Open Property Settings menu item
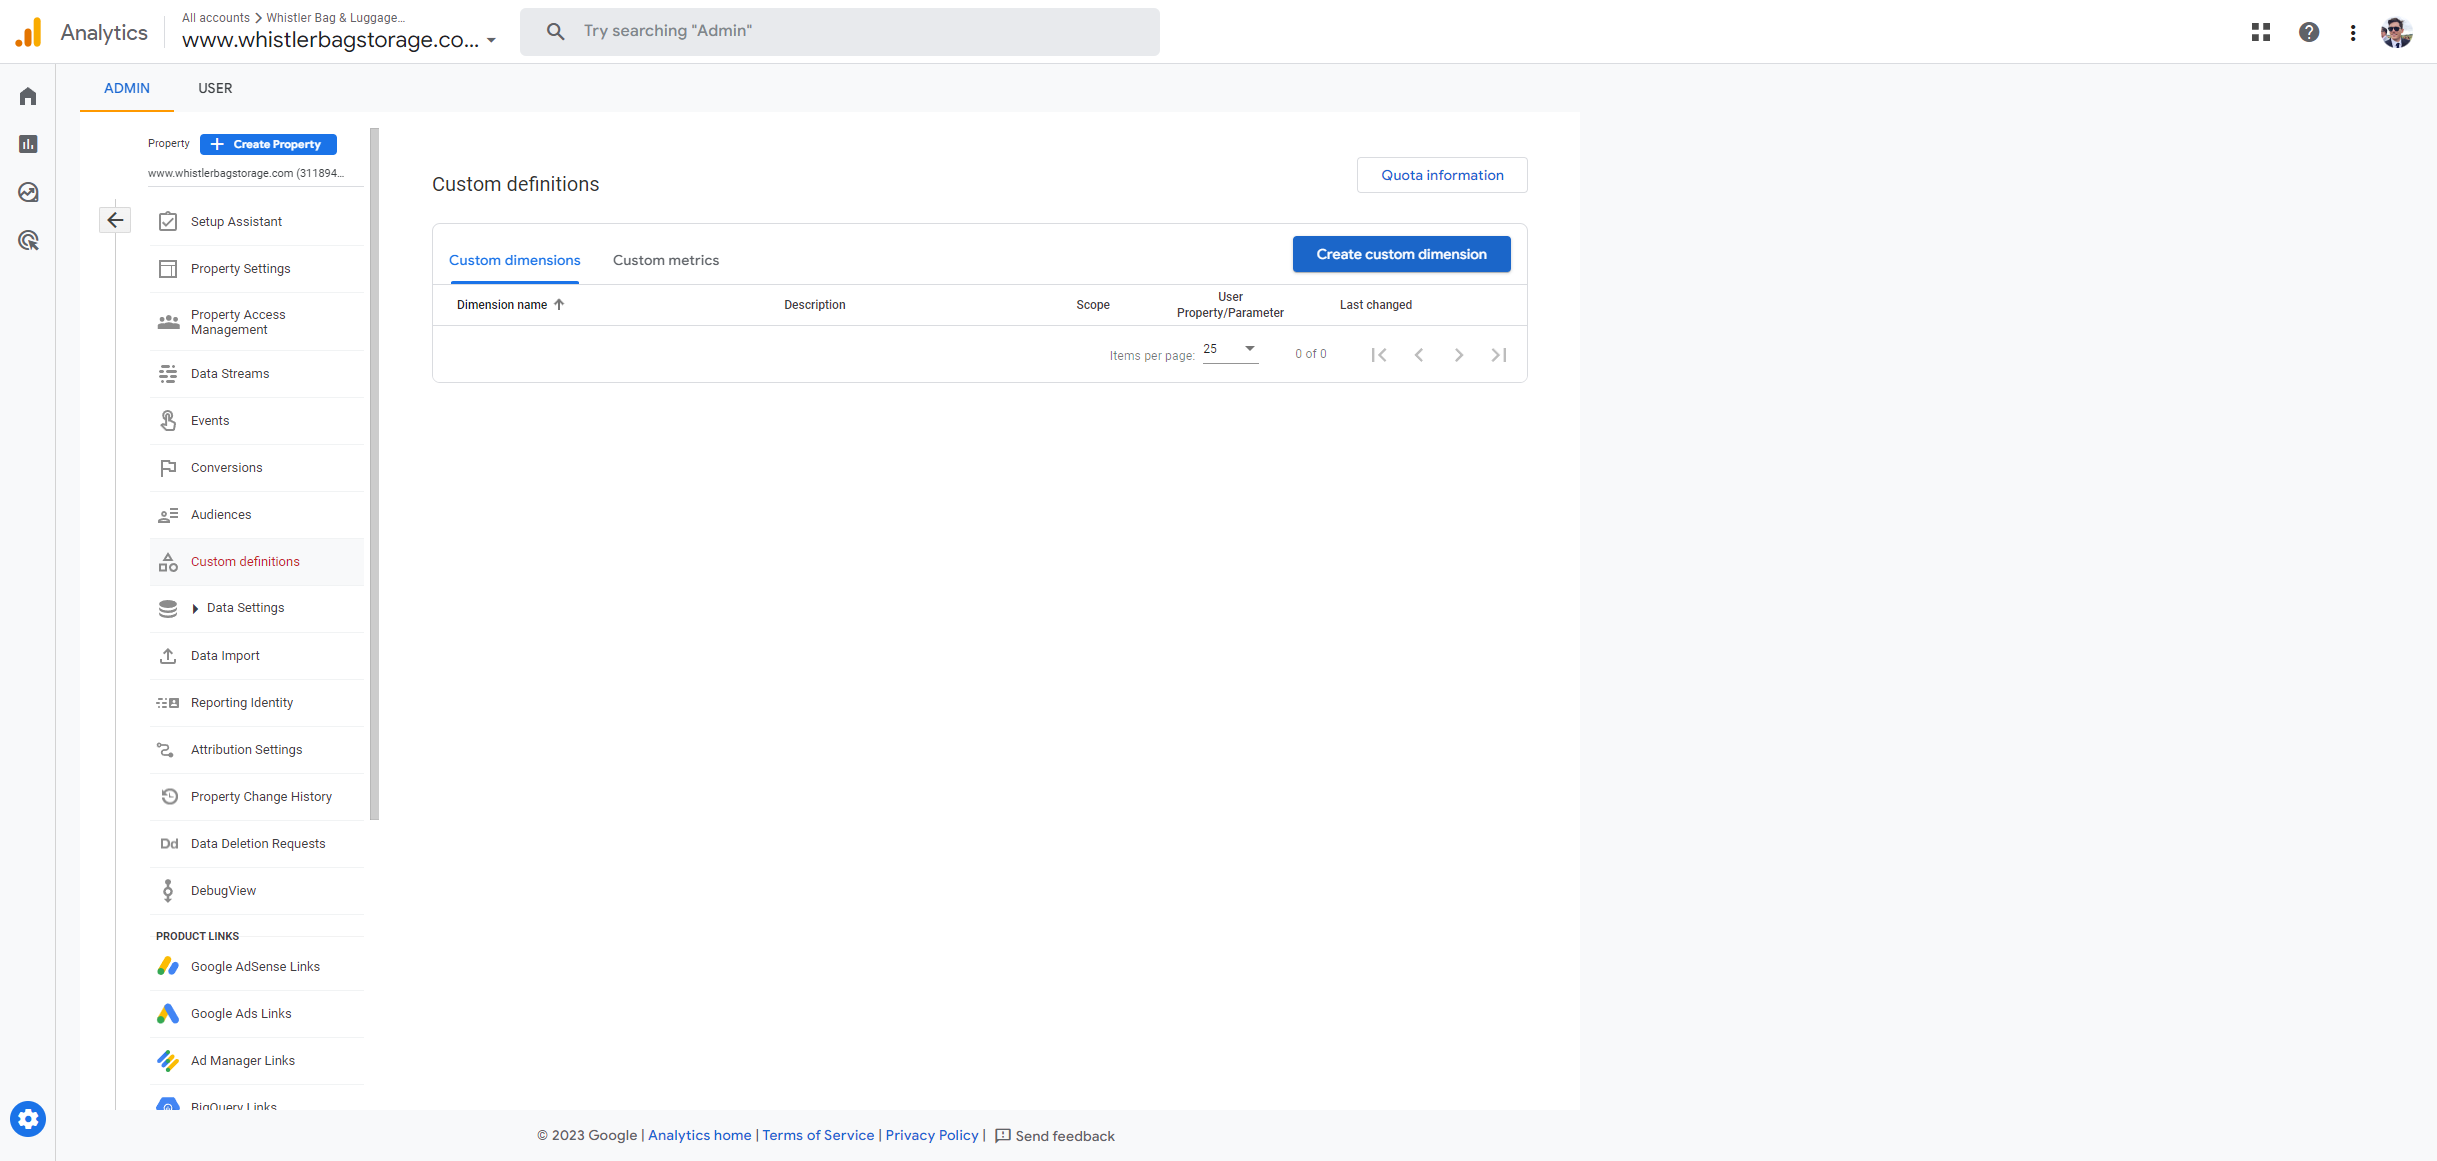This screenshot has height=1161, width=2437. pos(258,269)
